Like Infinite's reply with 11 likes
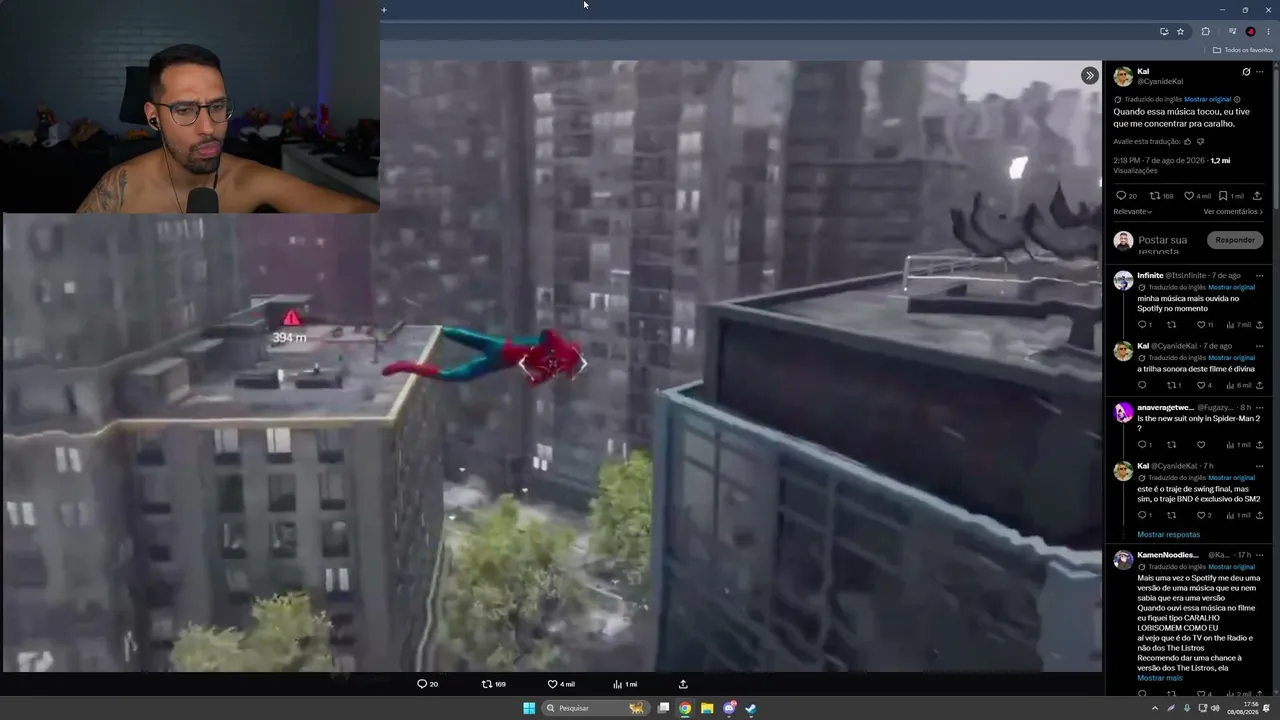 tap(1204, 325)
